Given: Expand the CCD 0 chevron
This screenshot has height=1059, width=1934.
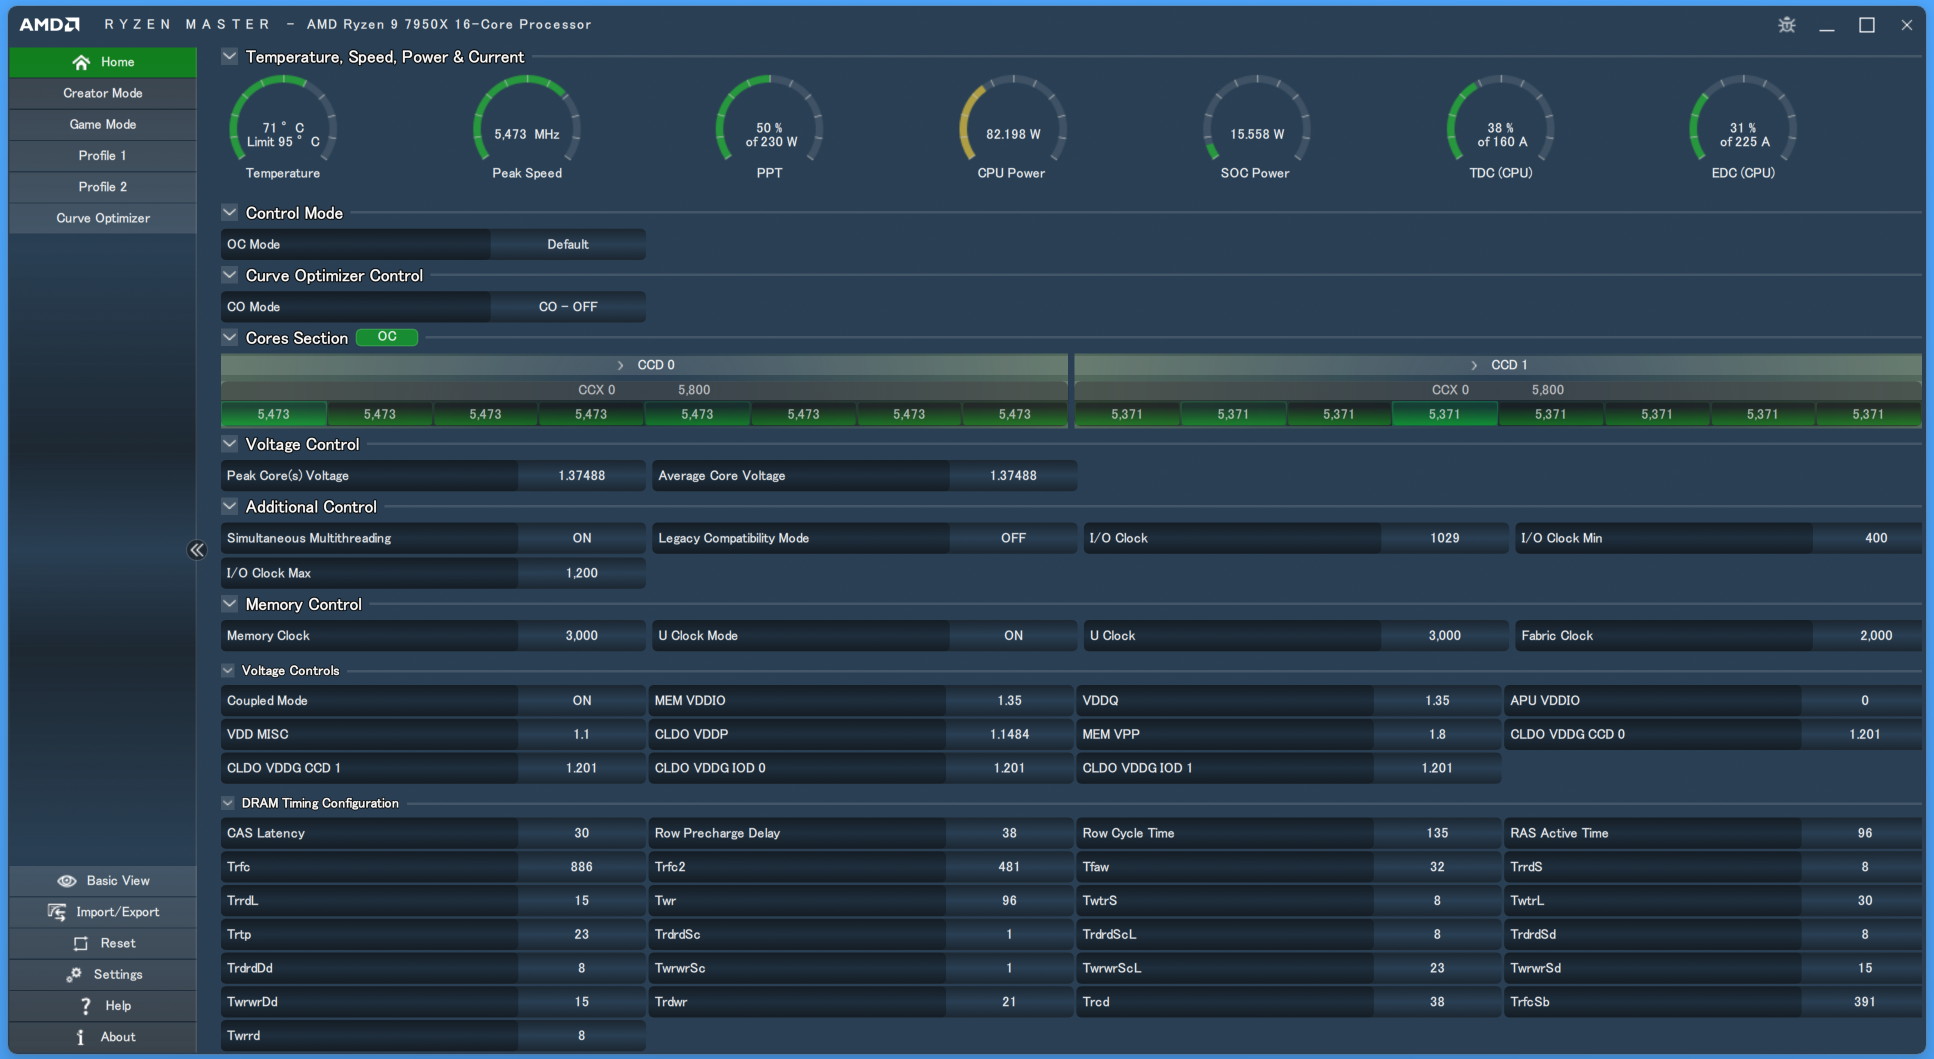Looking at the screenshot, I should (x=620, y=365).
